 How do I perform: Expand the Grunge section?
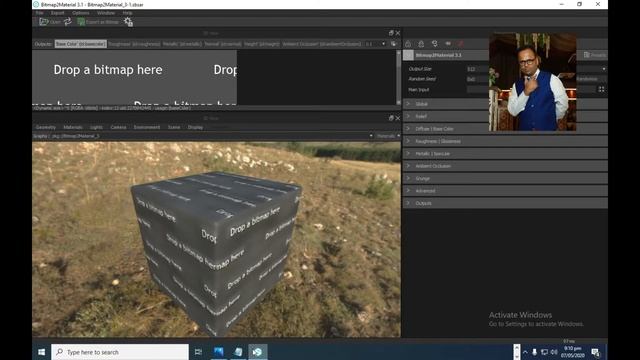pyautogui.click(x=505, y=178)
